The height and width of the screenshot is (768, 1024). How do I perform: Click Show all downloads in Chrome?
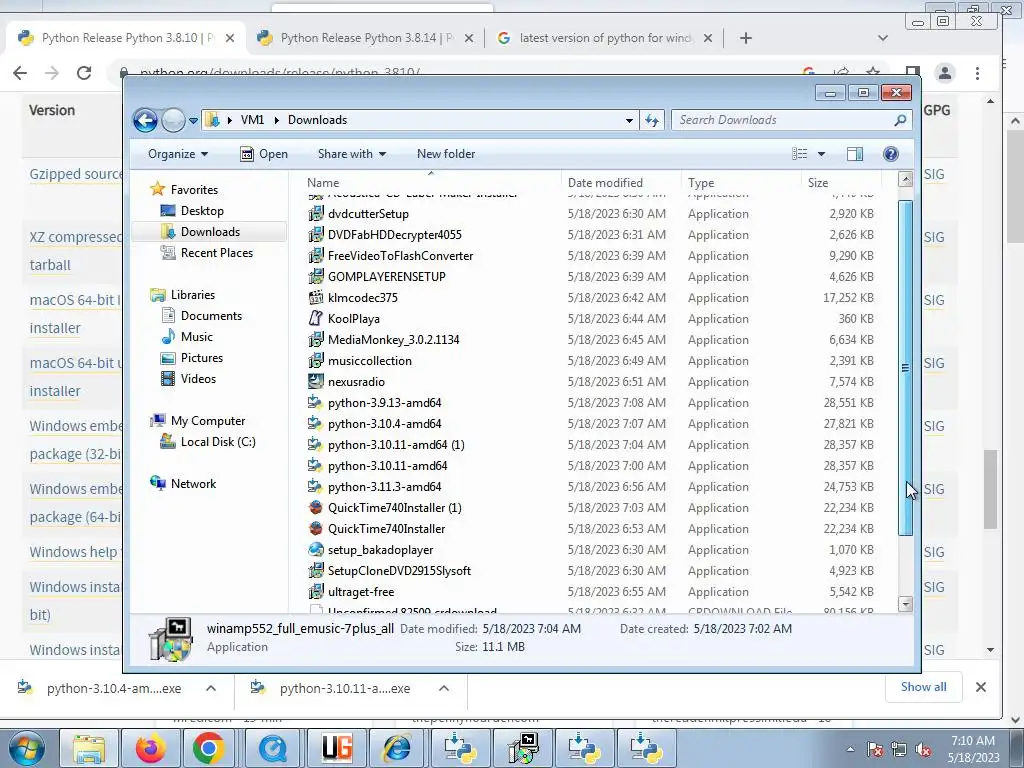click(923, 687)
